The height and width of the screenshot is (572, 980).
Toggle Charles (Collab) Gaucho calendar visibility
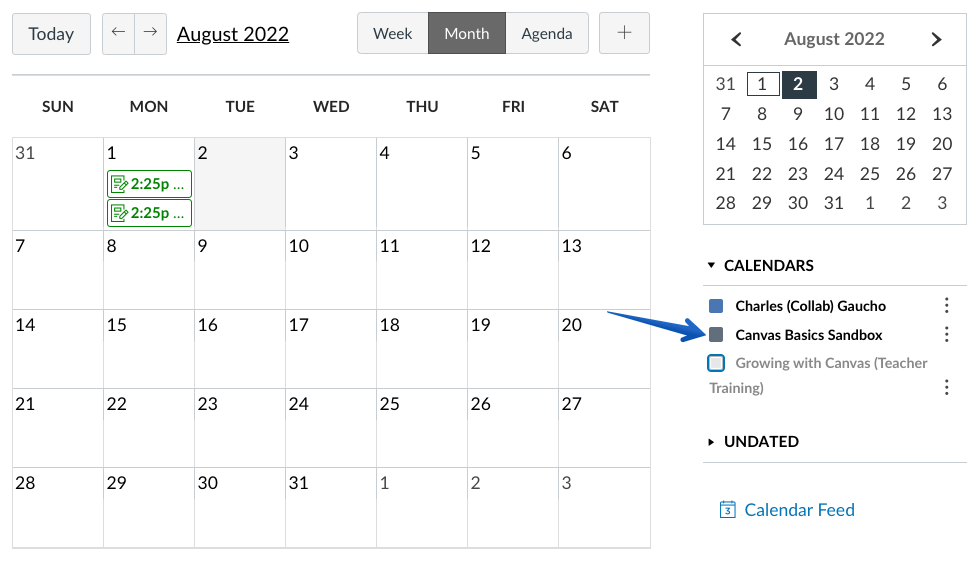point(716,306)
